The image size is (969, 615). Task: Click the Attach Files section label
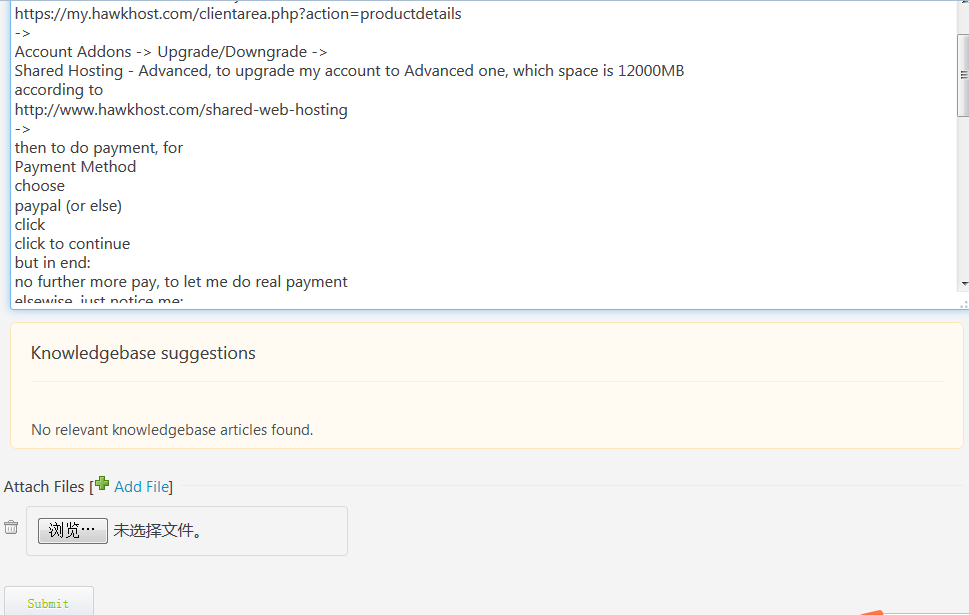44,487
